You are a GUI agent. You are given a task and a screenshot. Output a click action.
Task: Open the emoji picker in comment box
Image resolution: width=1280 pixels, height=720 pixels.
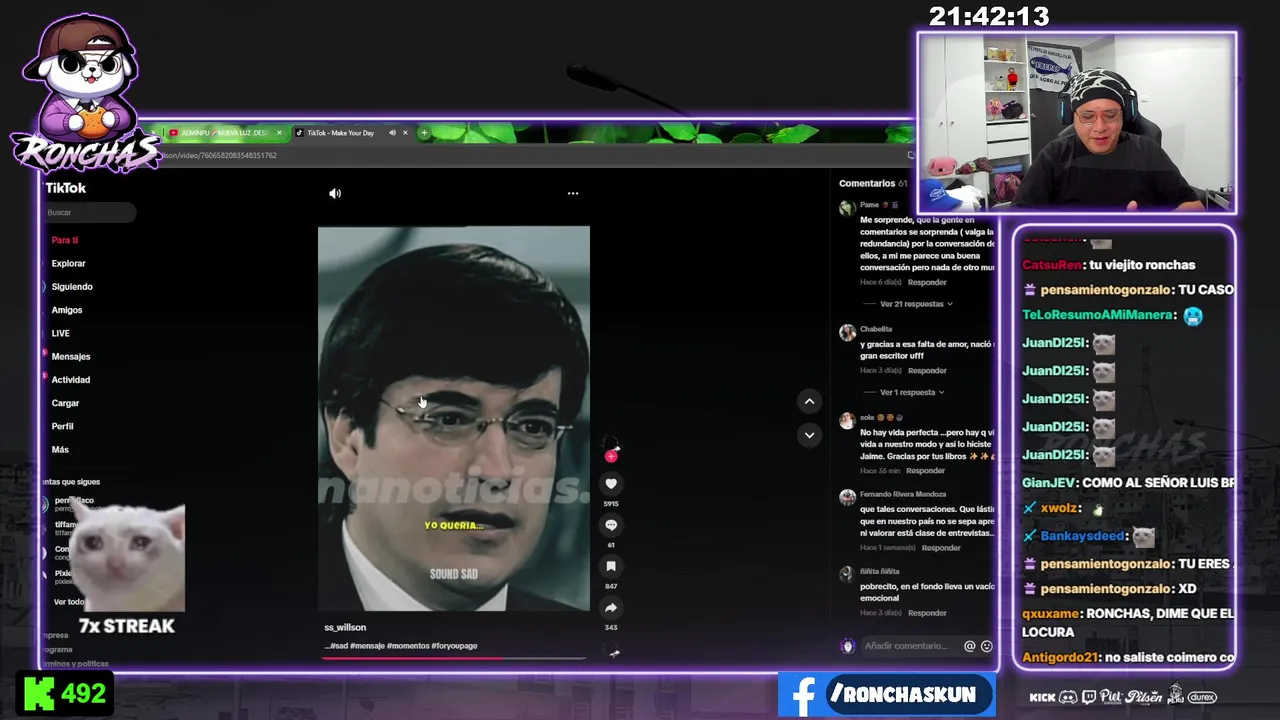pos(986,646)
